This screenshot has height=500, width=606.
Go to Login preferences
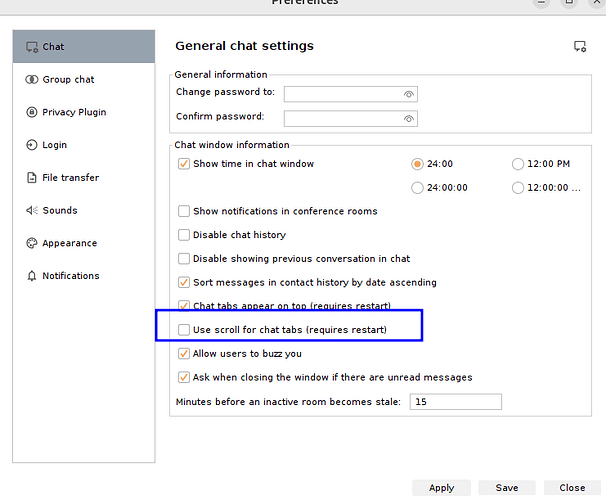tap(54, 145)
